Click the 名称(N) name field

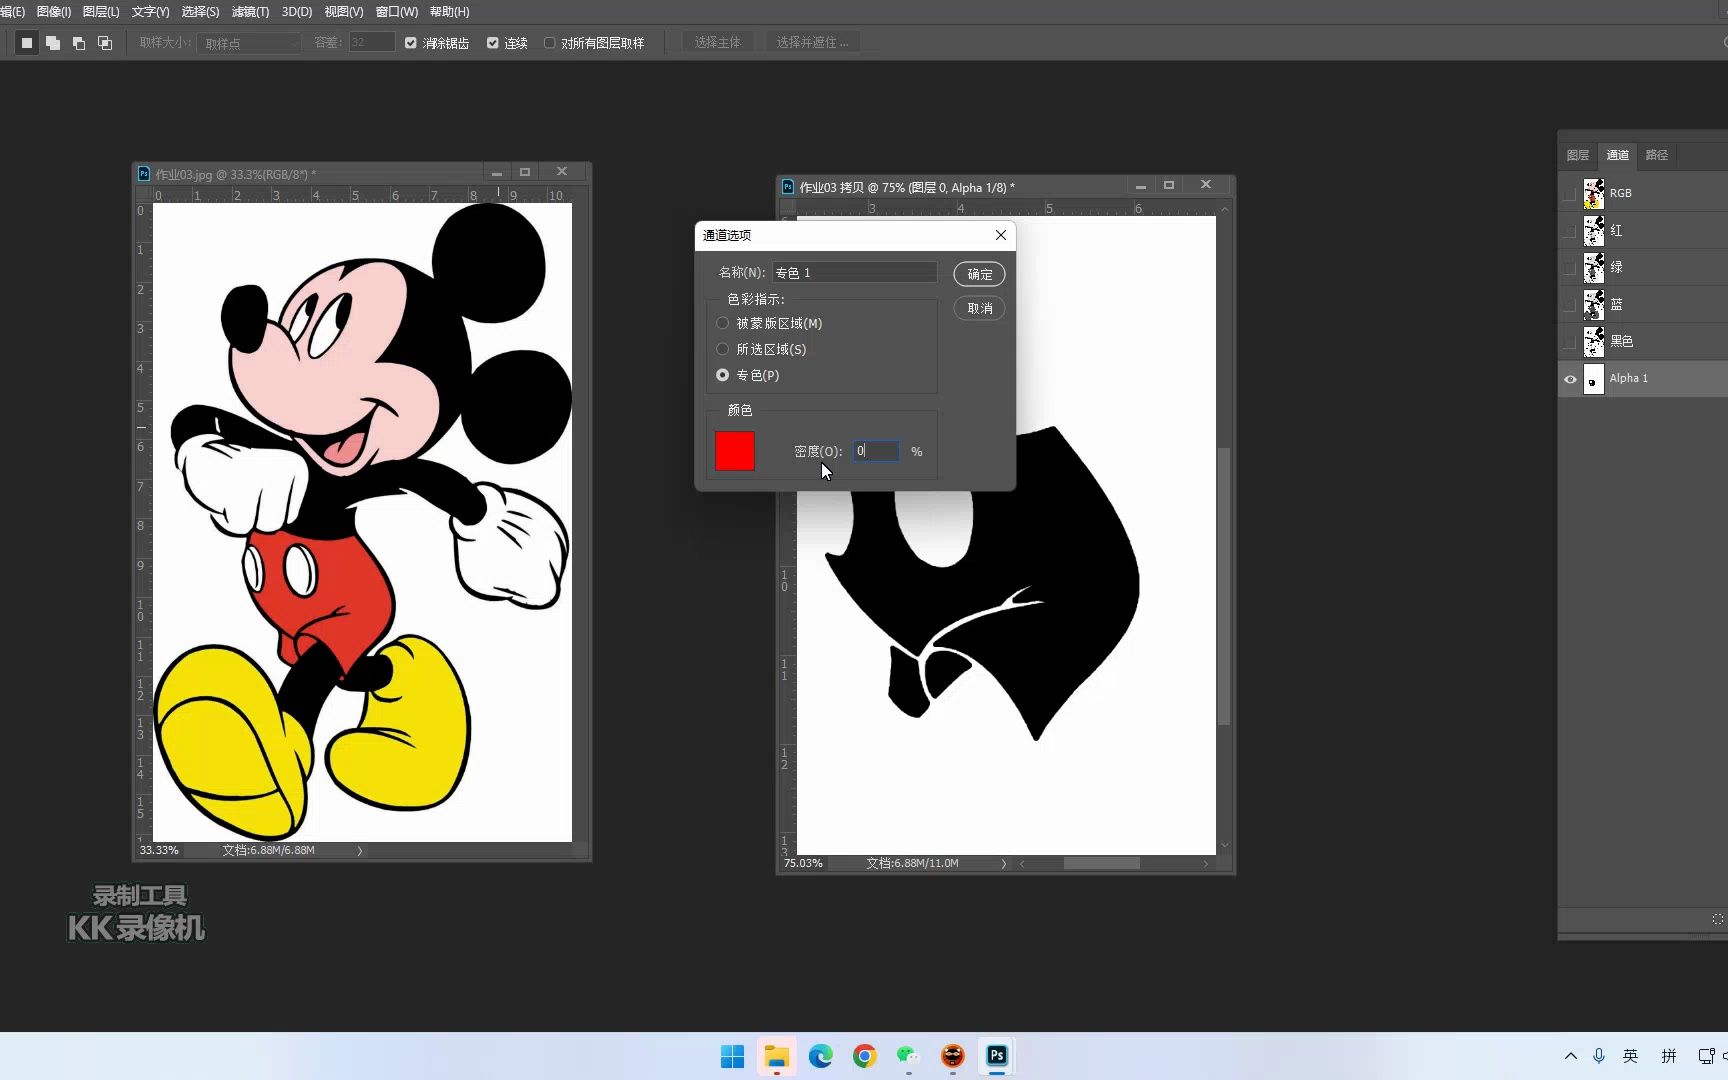pos(855,272)
